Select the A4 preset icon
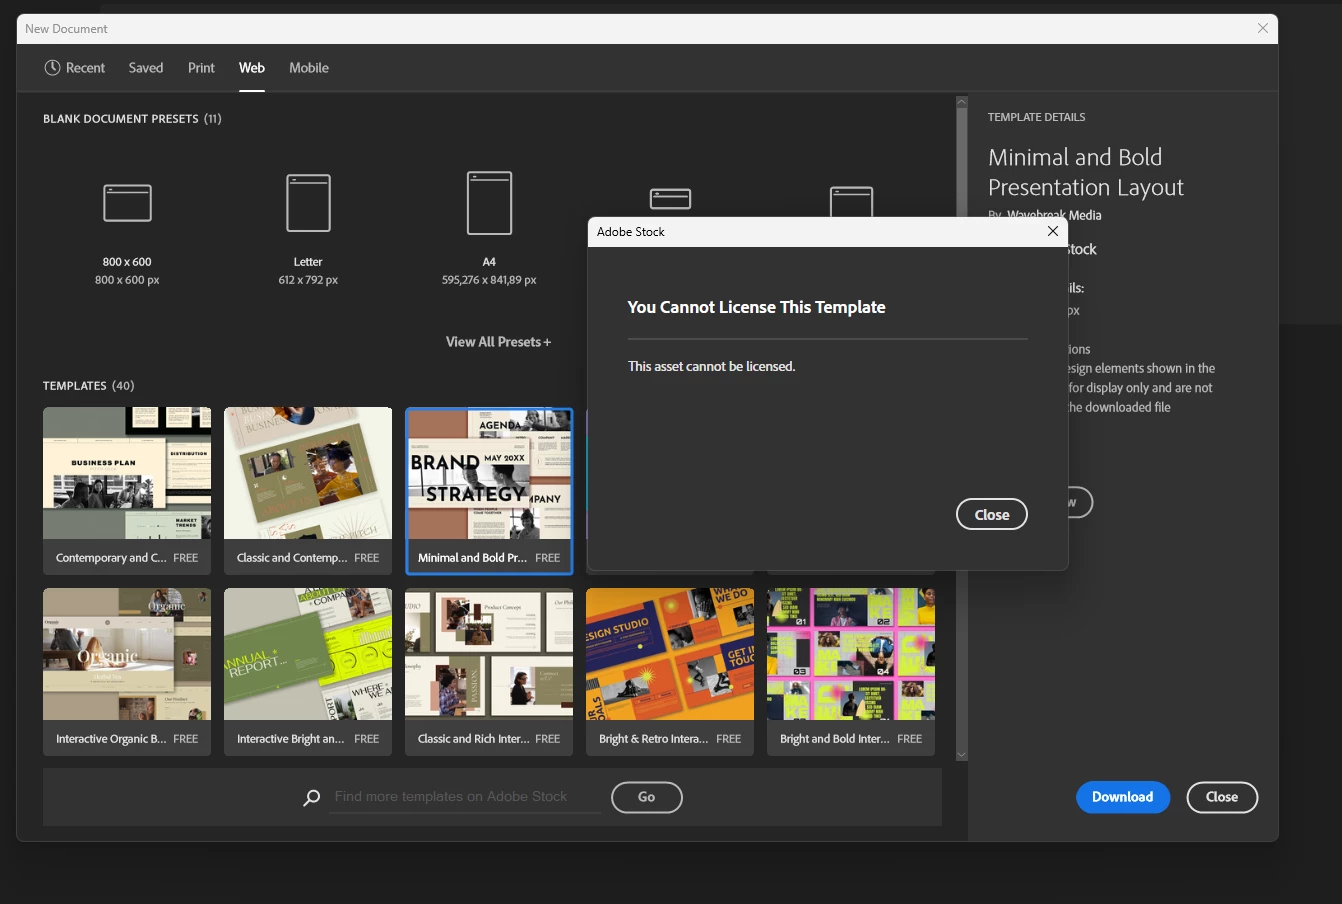Image resolution: width=1342 pixels, height=904 pixels. click(x=489, y=203)
